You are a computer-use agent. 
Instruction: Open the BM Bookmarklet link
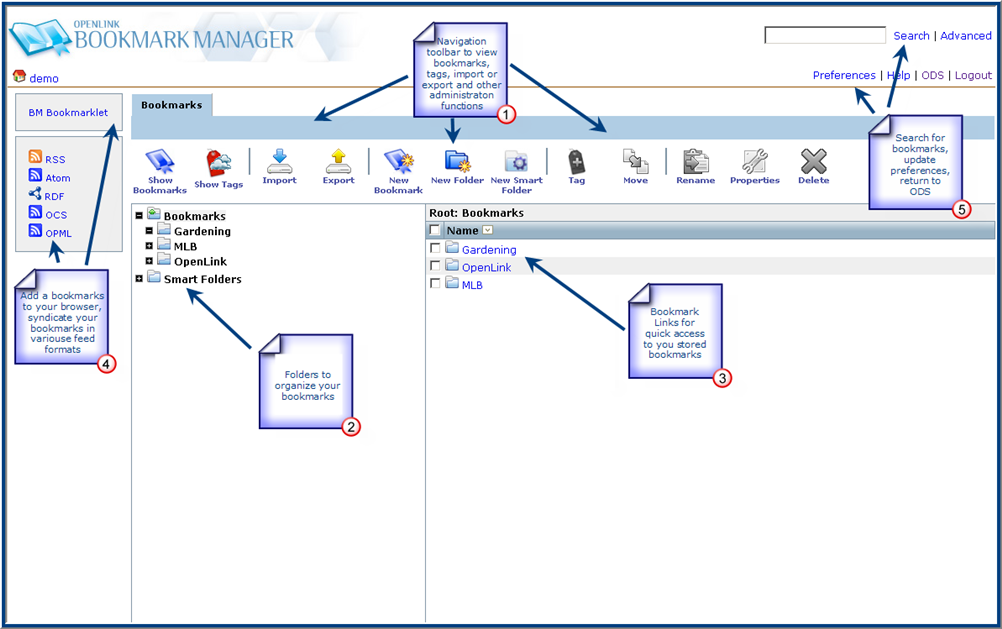pos(68,113)
